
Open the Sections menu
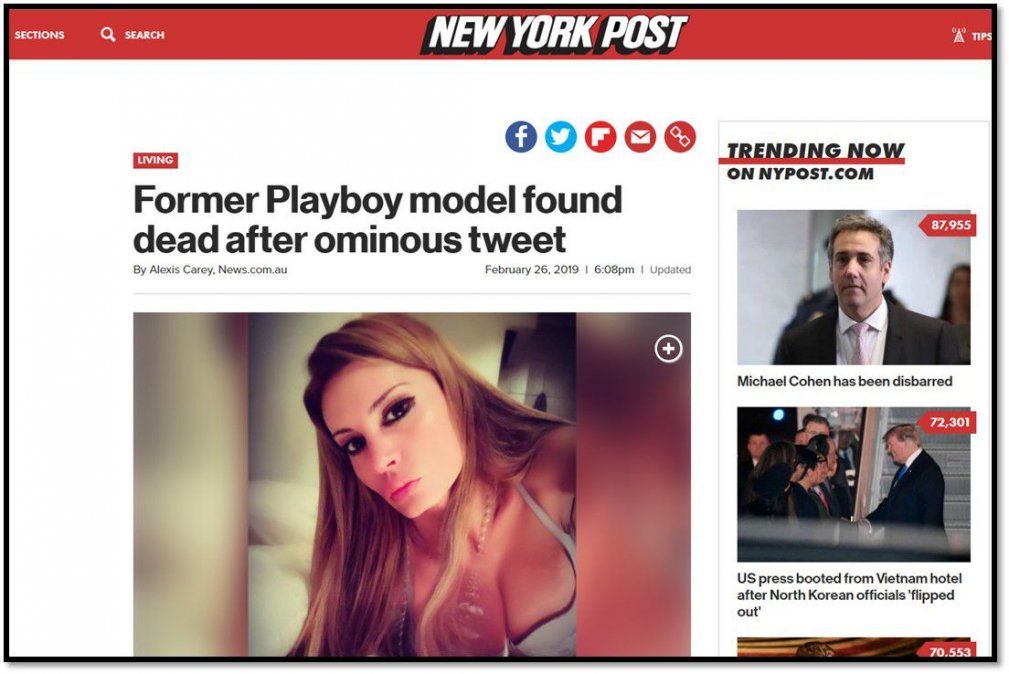tap(39, 35)
